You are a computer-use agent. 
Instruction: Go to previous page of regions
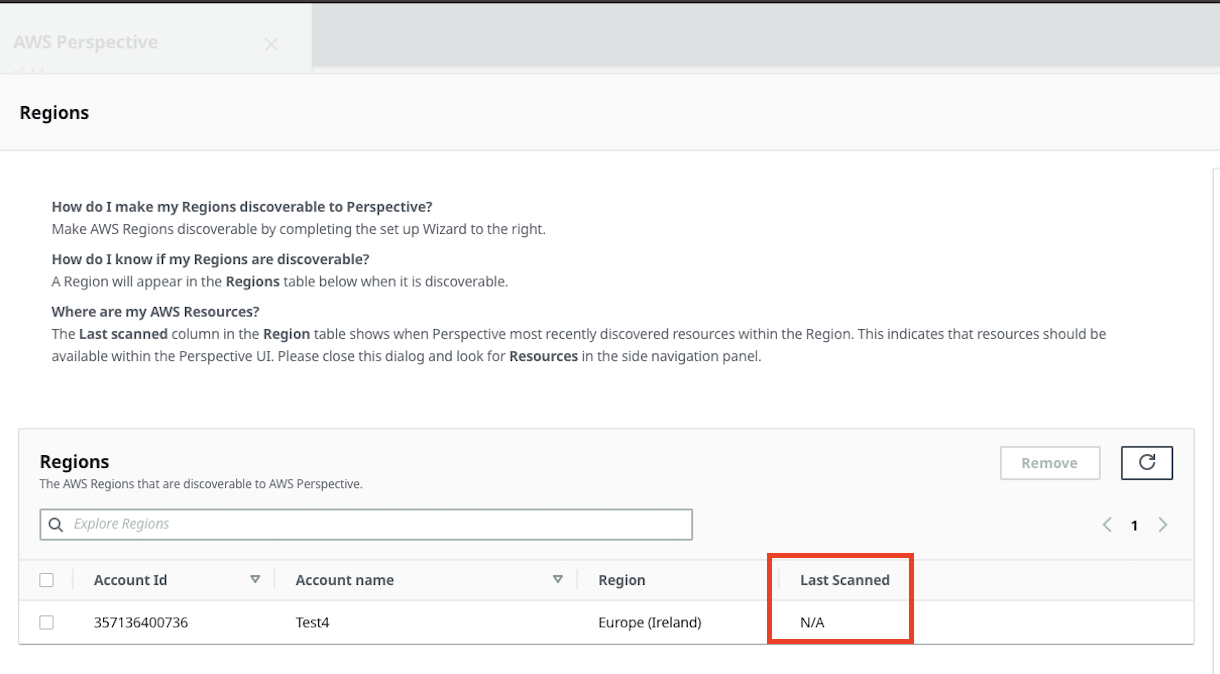coord(1107,525)
